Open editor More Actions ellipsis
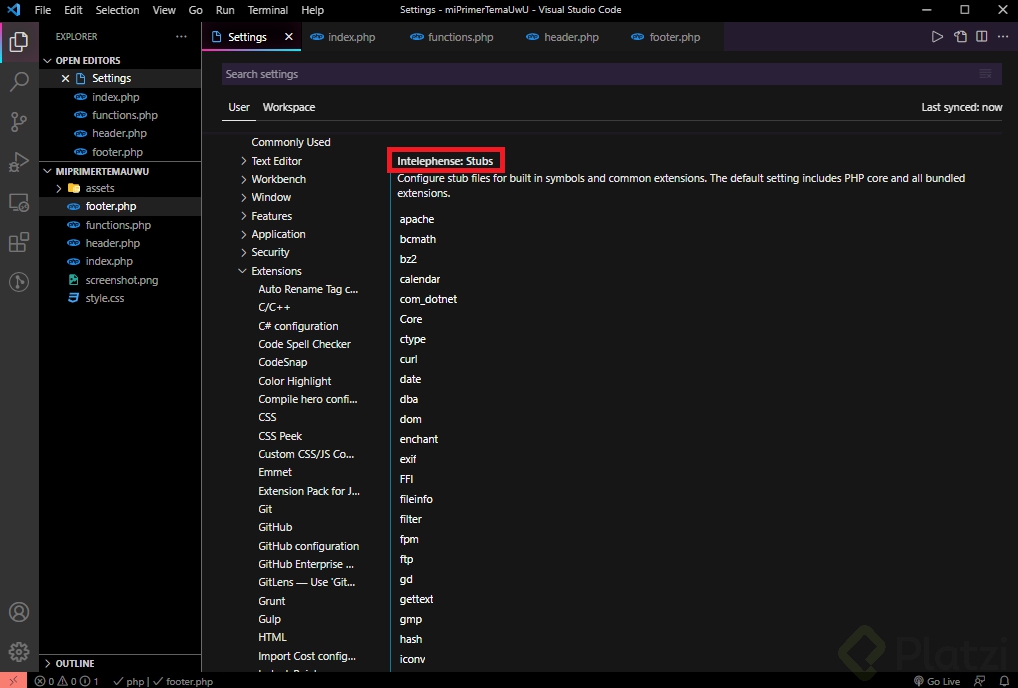 [x=1003, y=37]
